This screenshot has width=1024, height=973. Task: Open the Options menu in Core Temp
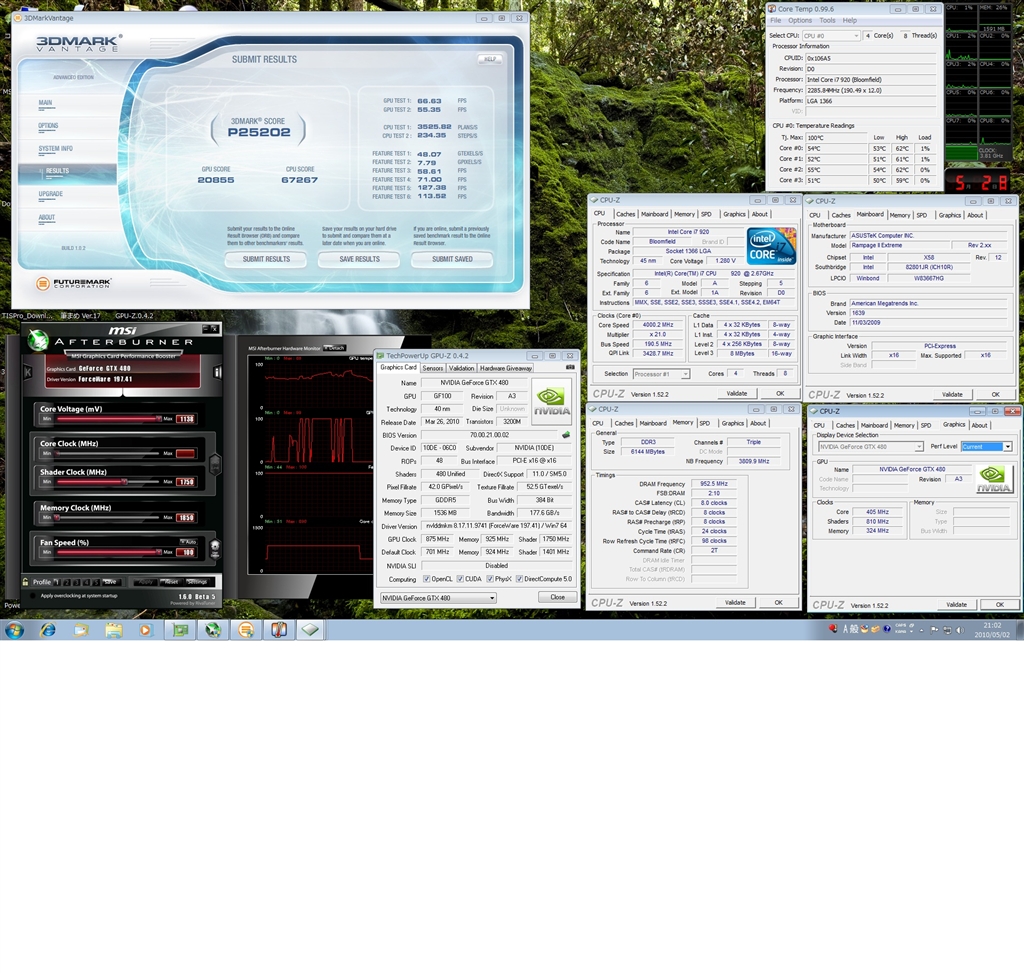(x=800, y=20)
